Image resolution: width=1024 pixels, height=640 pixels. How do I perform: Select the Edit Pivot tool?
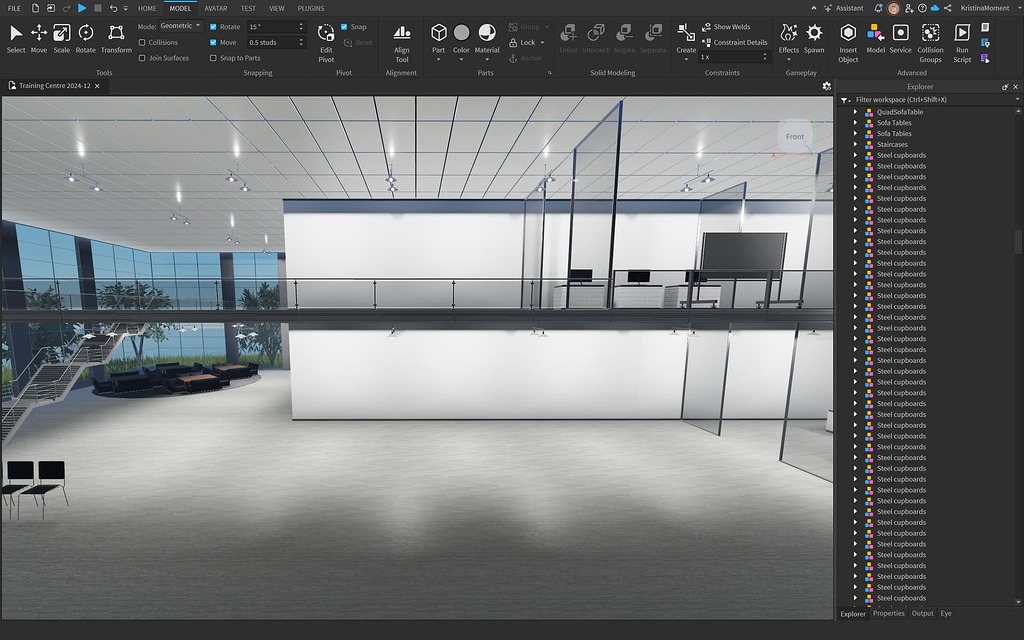tap(326, 40)
